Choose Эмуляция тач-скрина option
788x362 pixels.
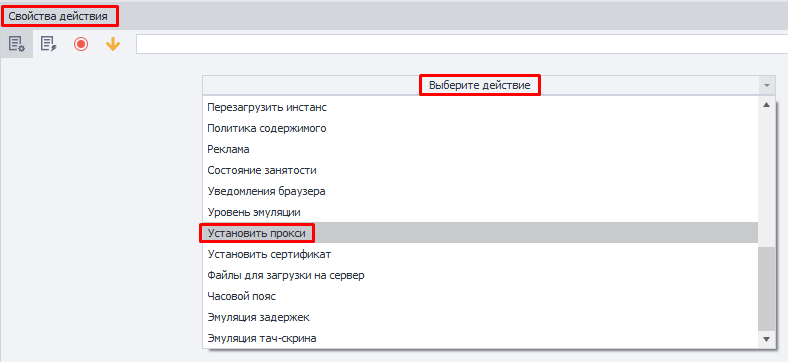point(480,338)
